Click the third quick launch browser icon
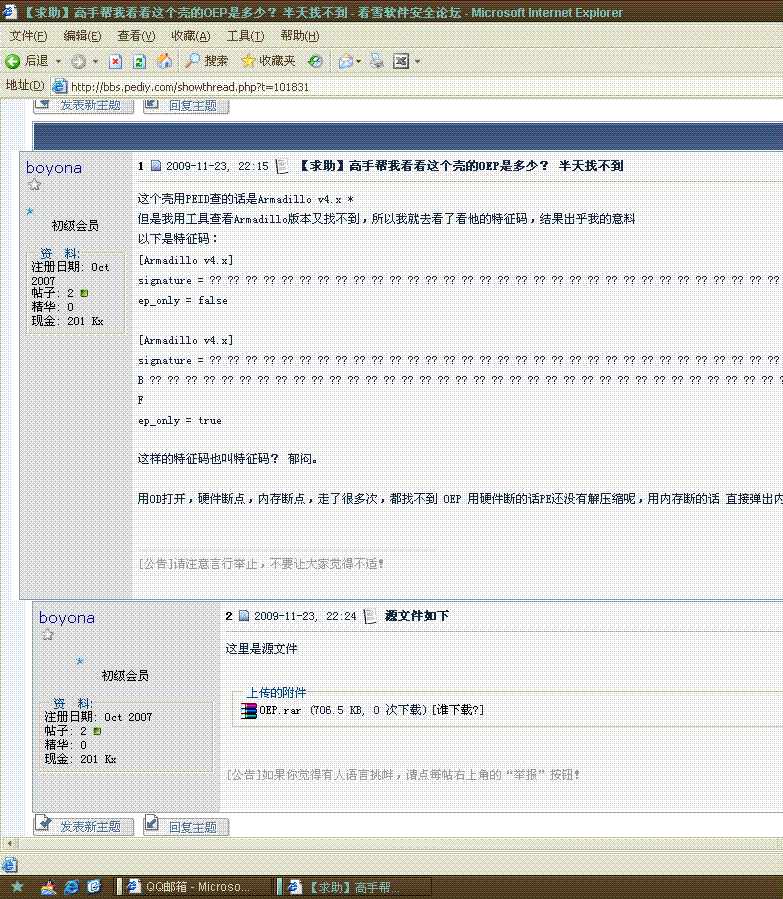Image resolution: width=783 pixels, height=899 pixels. 94,886
